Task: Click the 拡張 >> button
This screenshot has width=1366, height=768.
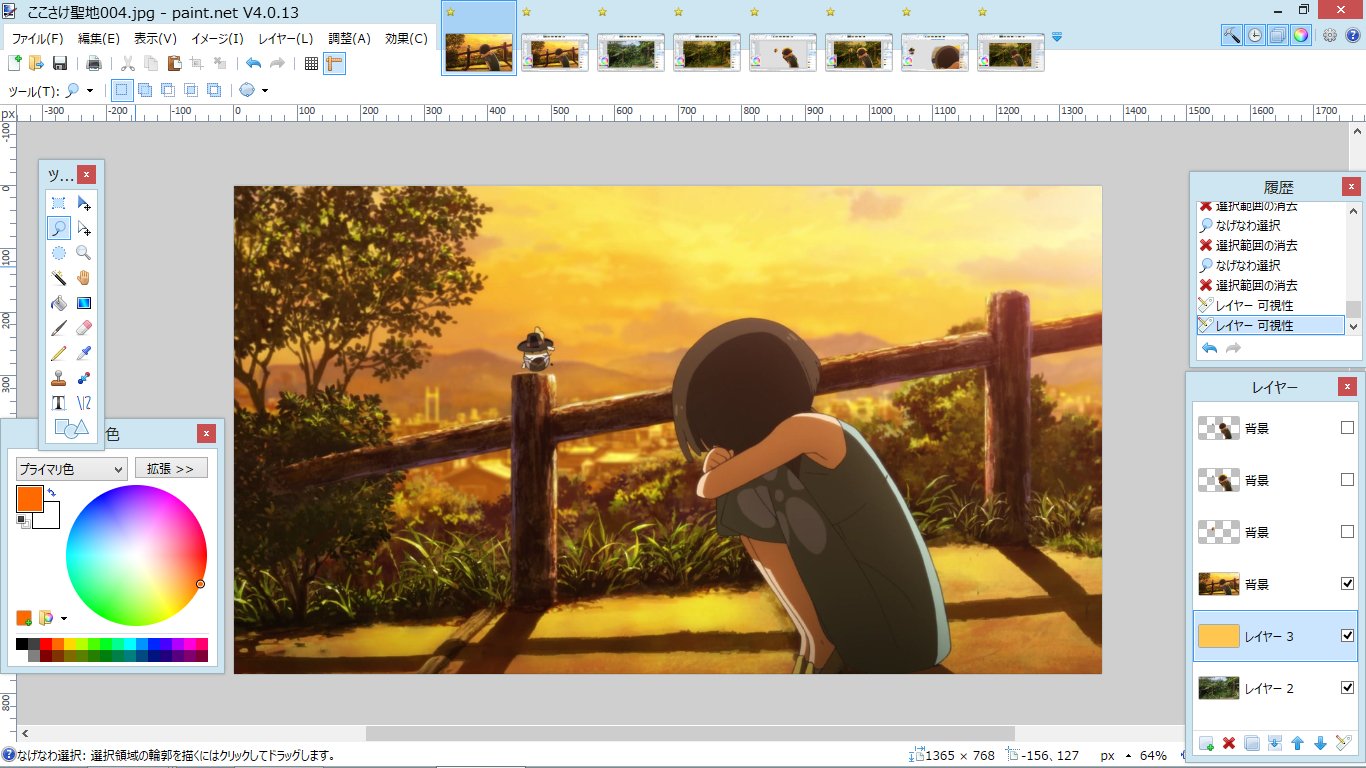Action: coord(171,468)
